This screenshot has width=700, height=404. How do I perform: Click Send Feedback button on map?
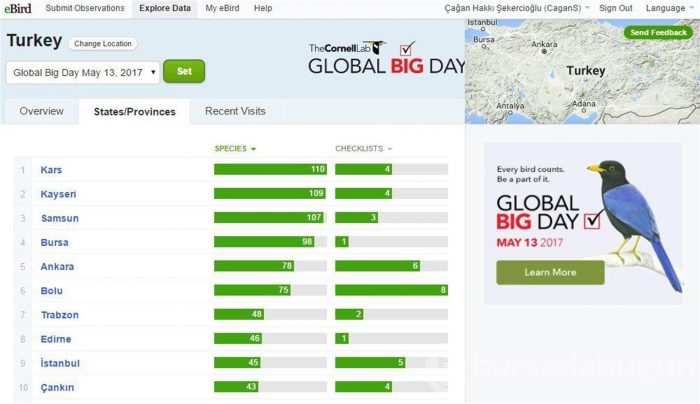point(658,32)
